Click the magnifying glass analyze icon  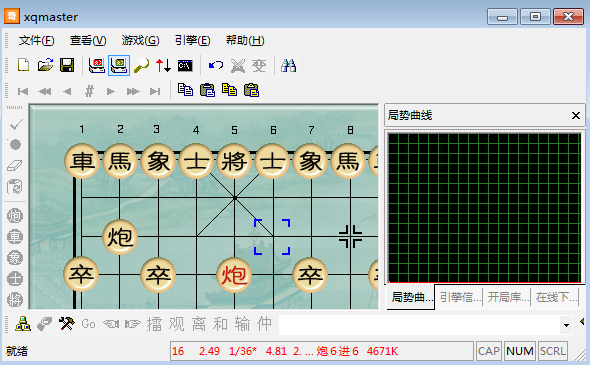pos(141,65)
